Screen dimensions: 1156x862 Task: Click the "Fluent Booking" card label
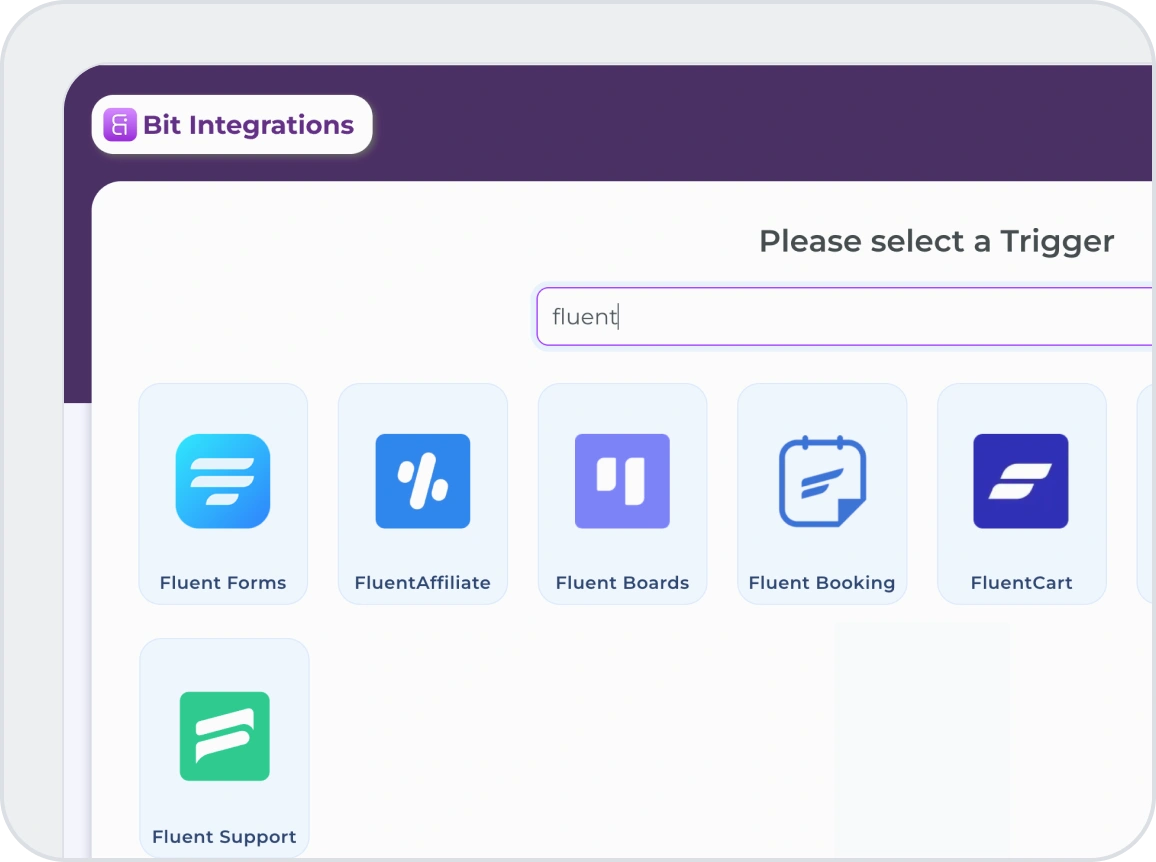coord(822,583)
